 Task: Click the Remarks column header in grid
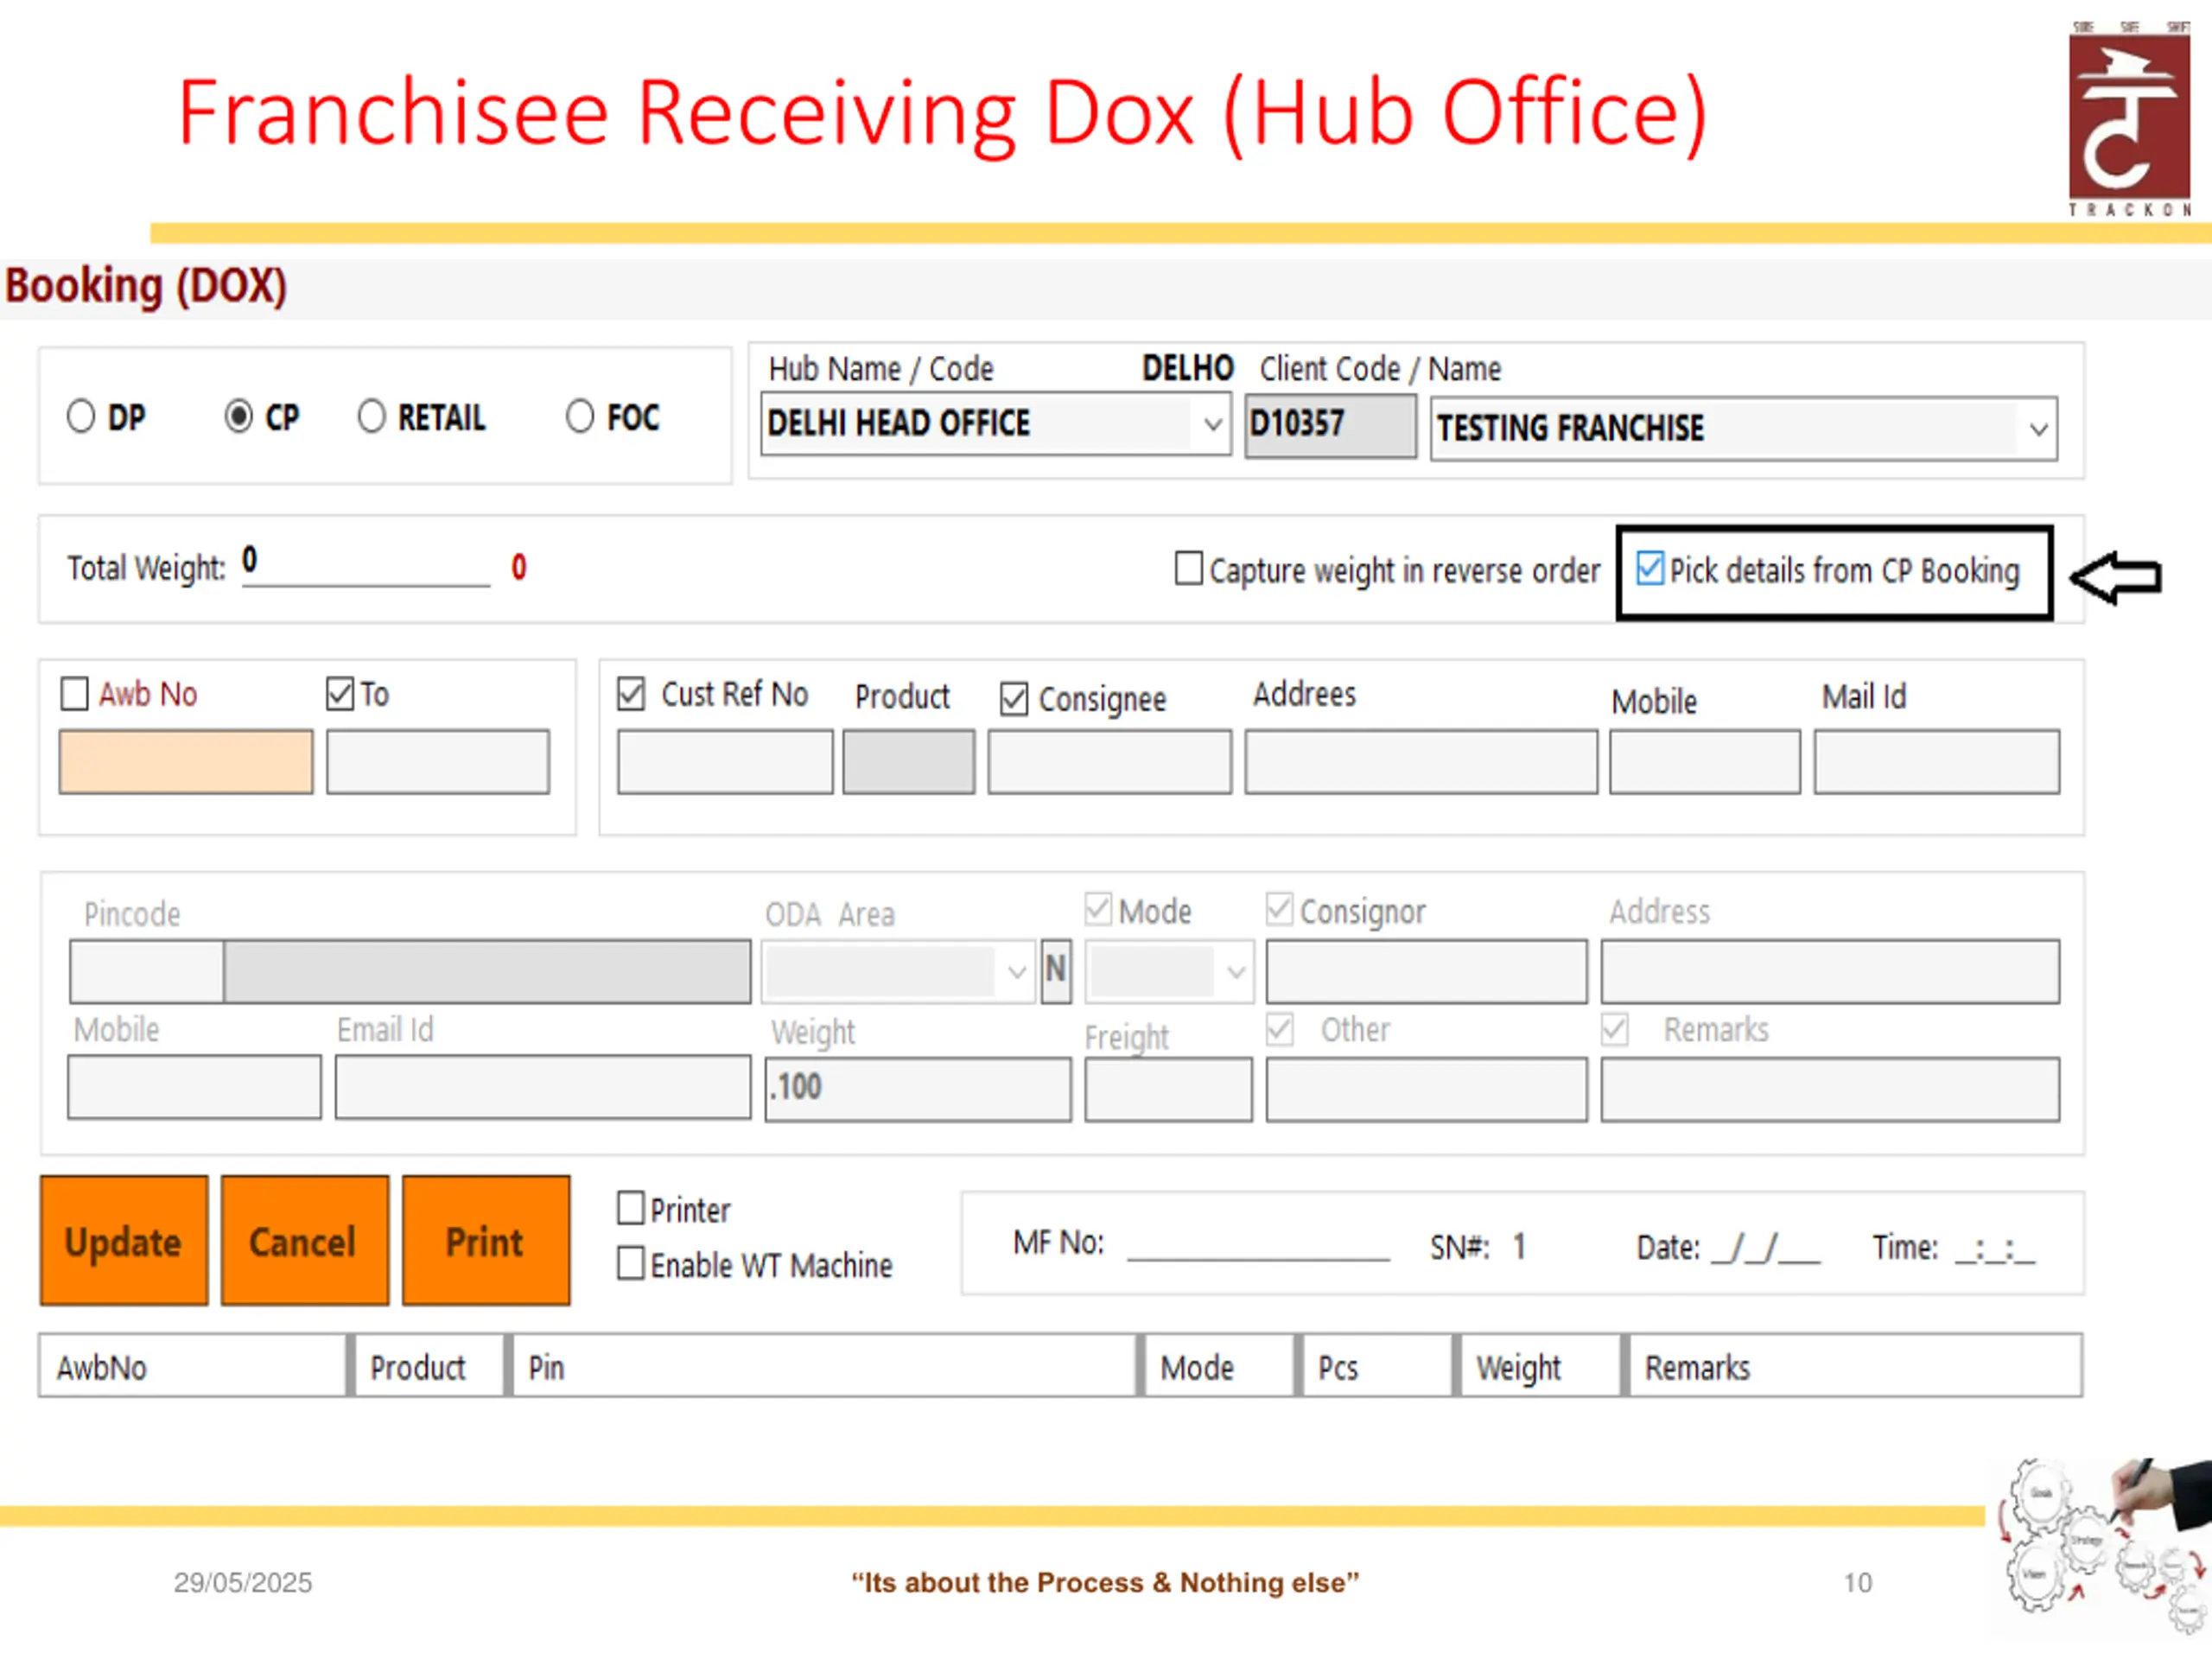(1854, 1366)
